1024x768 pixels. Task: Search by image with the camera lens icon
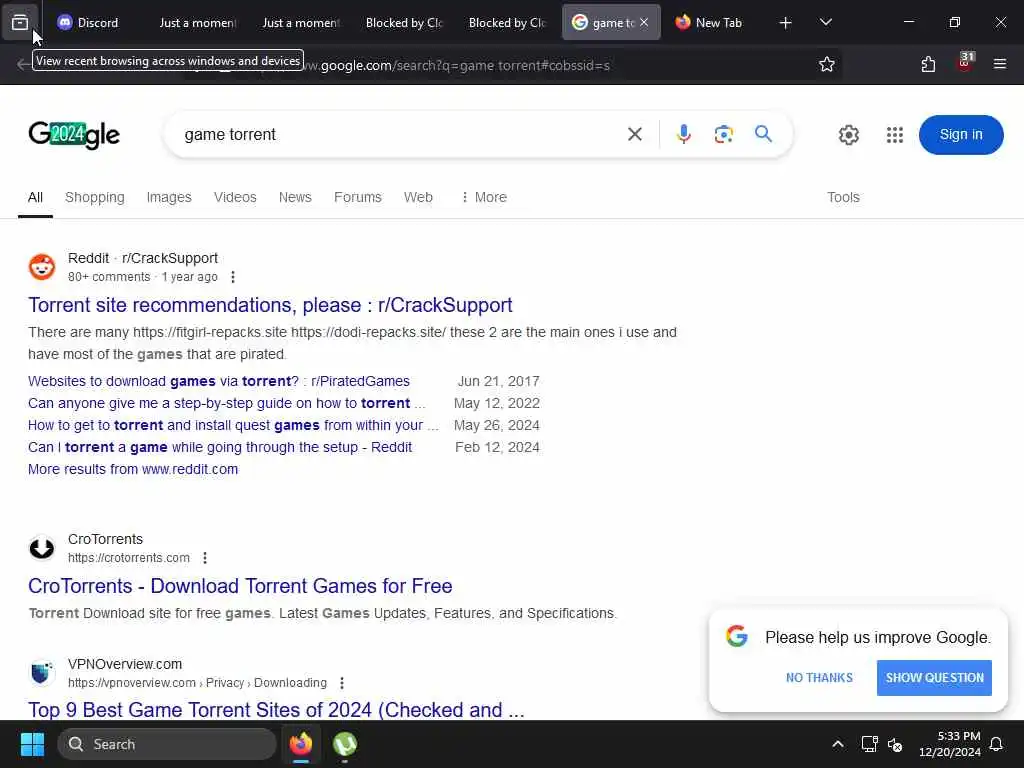[724, 135]
